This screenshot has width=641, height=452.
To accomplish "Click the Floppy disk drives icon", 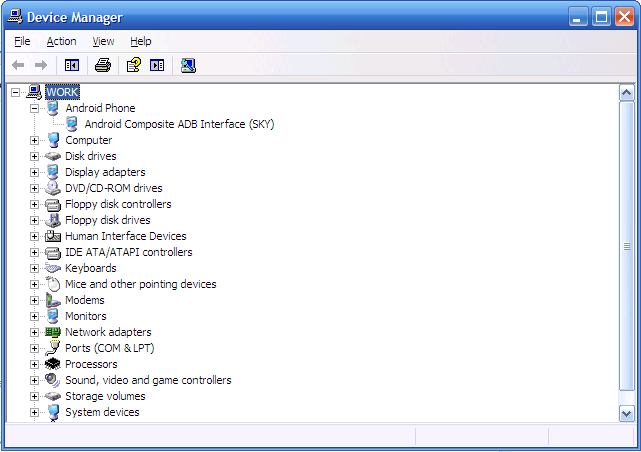I will 53,220.
